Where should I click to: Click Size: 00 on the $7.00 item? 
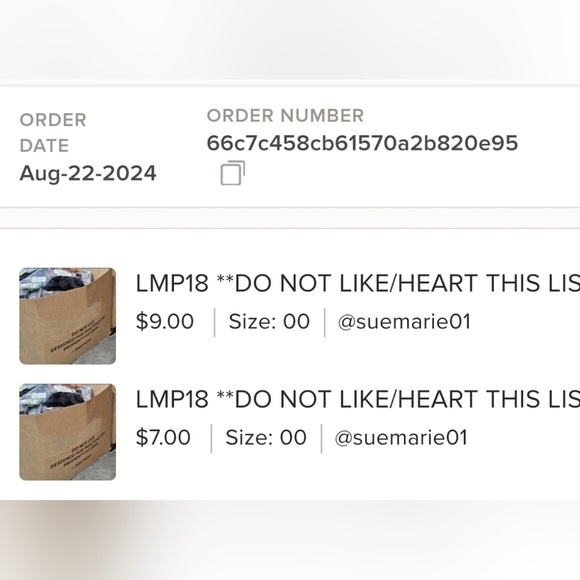tap(266, 437)
